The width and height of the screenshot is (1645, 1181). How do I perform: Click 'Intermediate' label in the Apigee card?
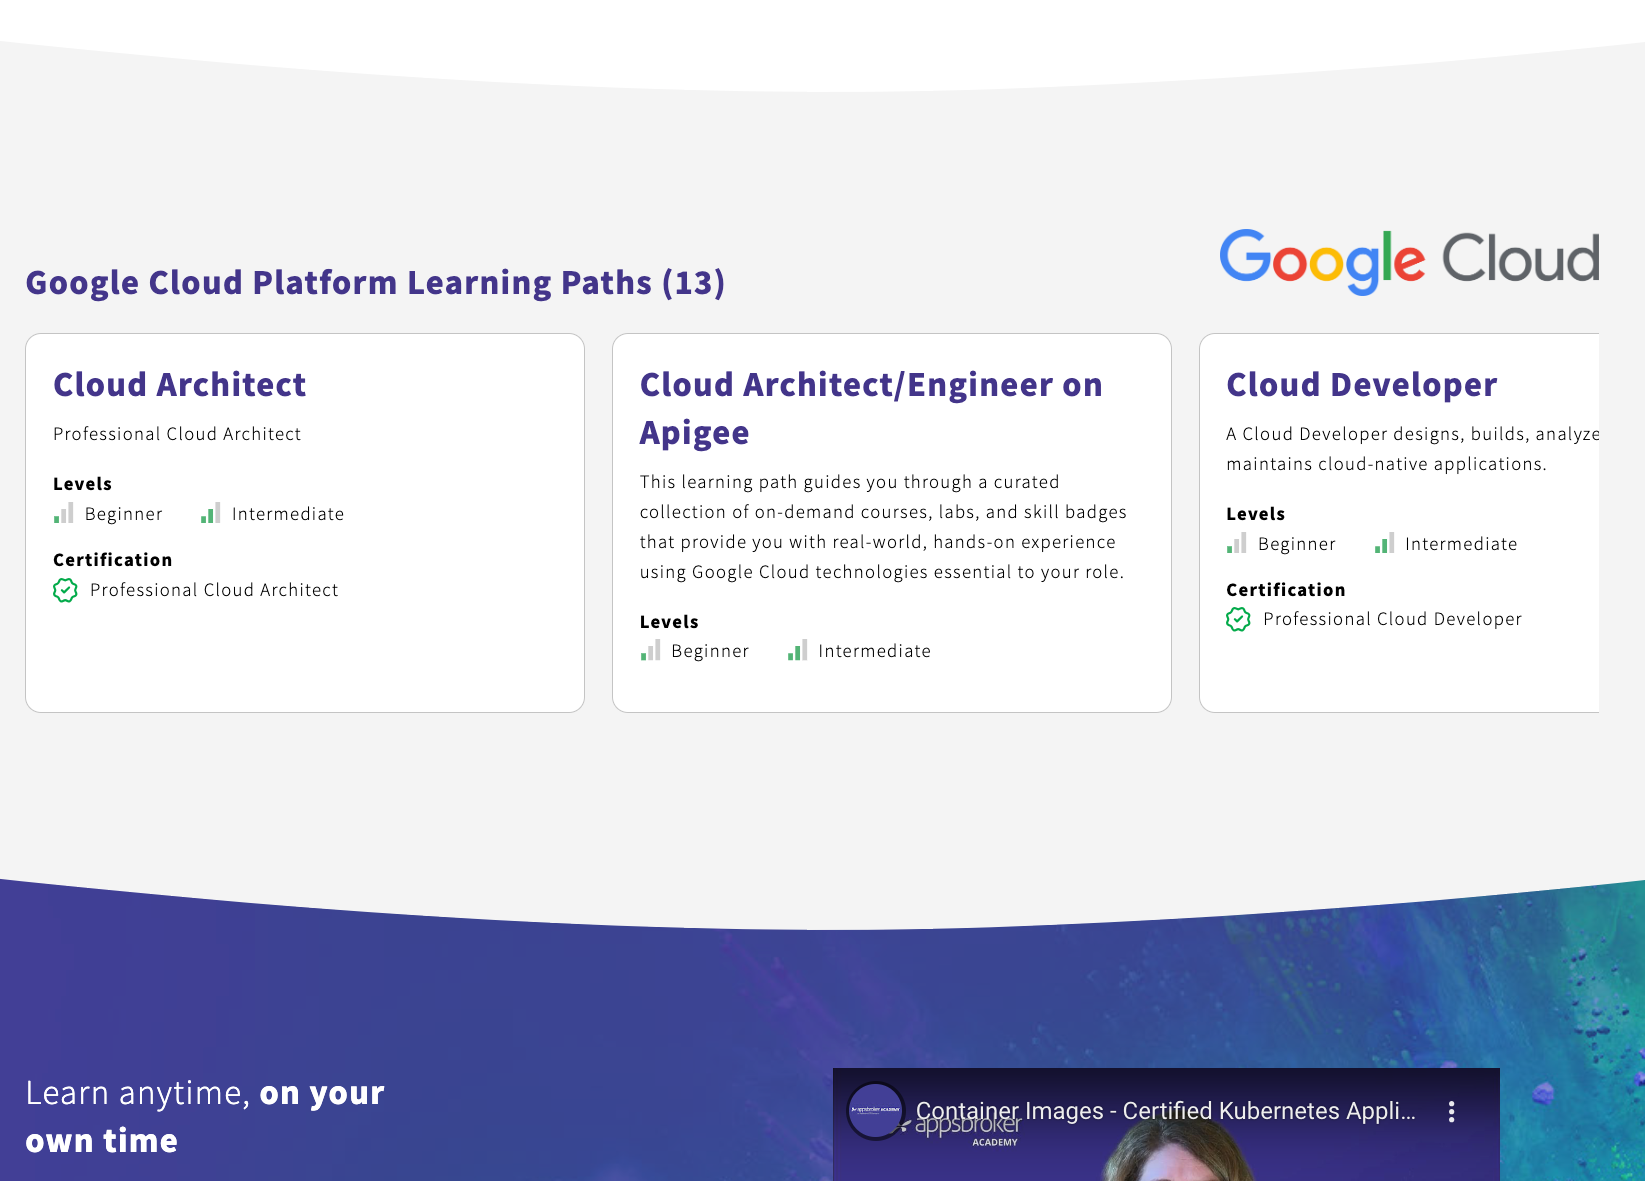click(x=874, y=651)
